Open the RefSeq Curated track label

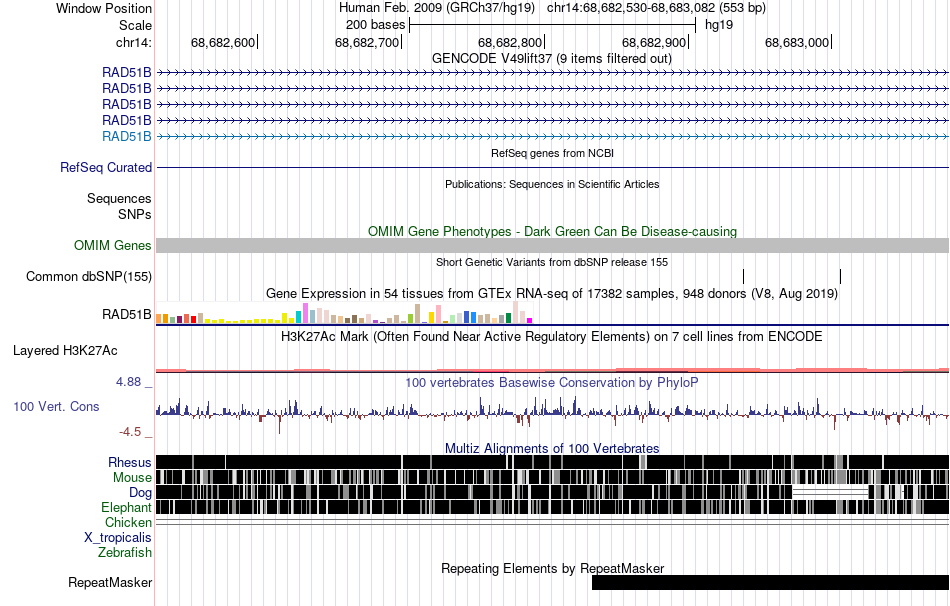point(106,167)
